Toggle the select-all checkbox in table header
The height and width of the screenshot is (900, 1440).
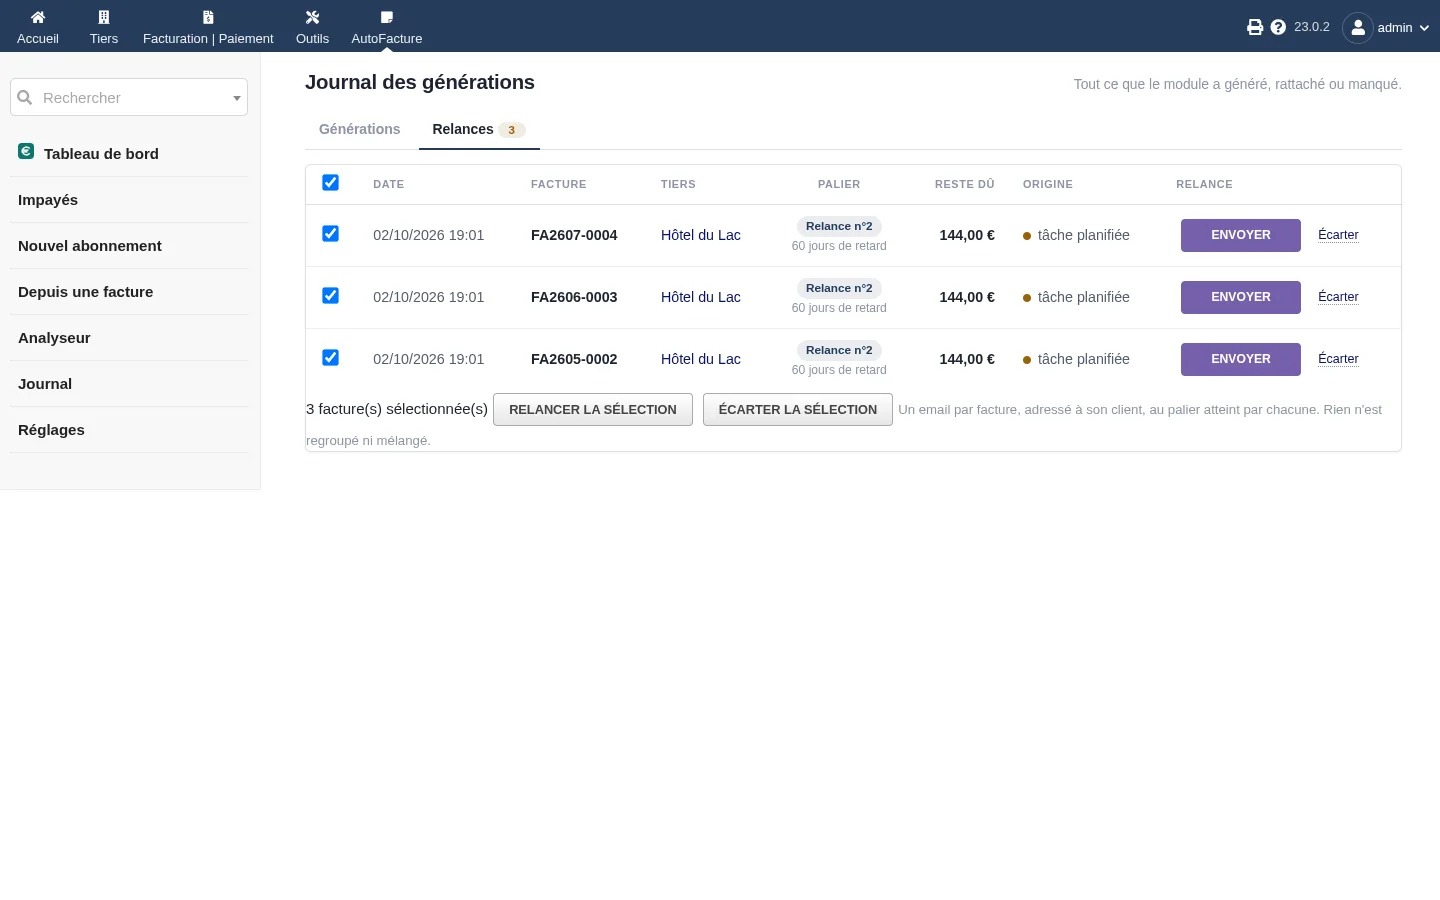330,182
